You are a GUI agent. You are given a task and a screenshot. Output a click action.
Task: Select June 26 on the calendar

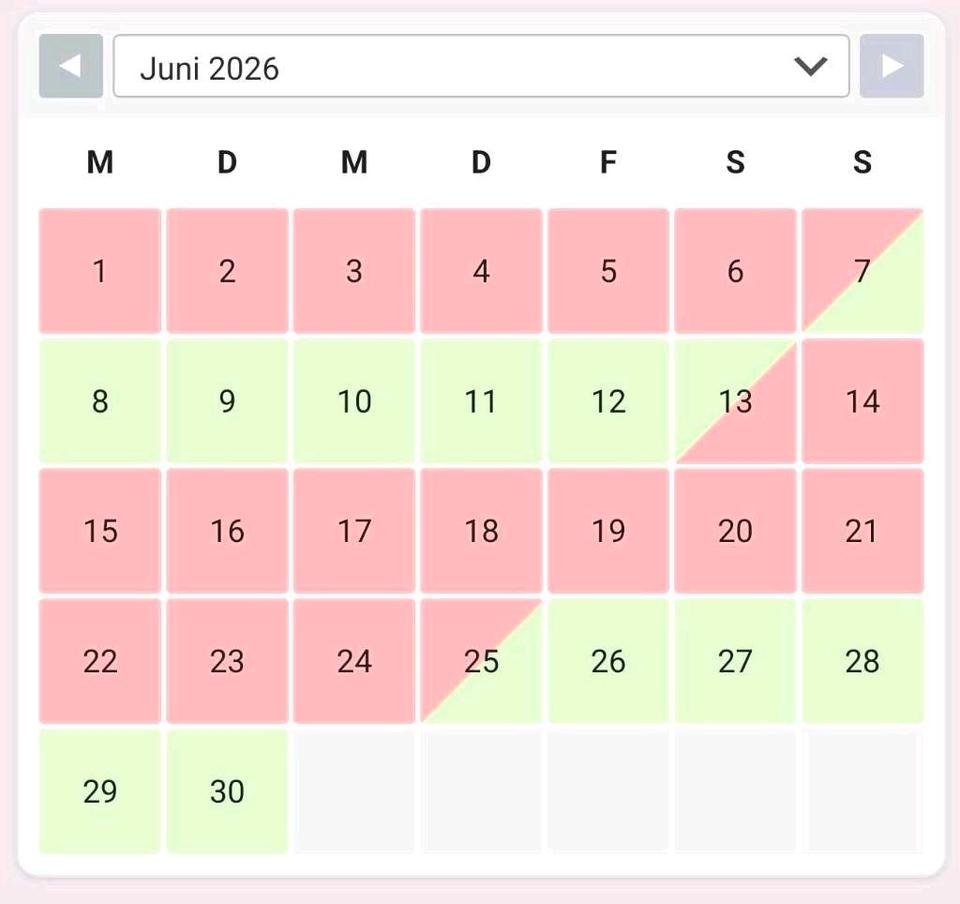pos(608,661)
